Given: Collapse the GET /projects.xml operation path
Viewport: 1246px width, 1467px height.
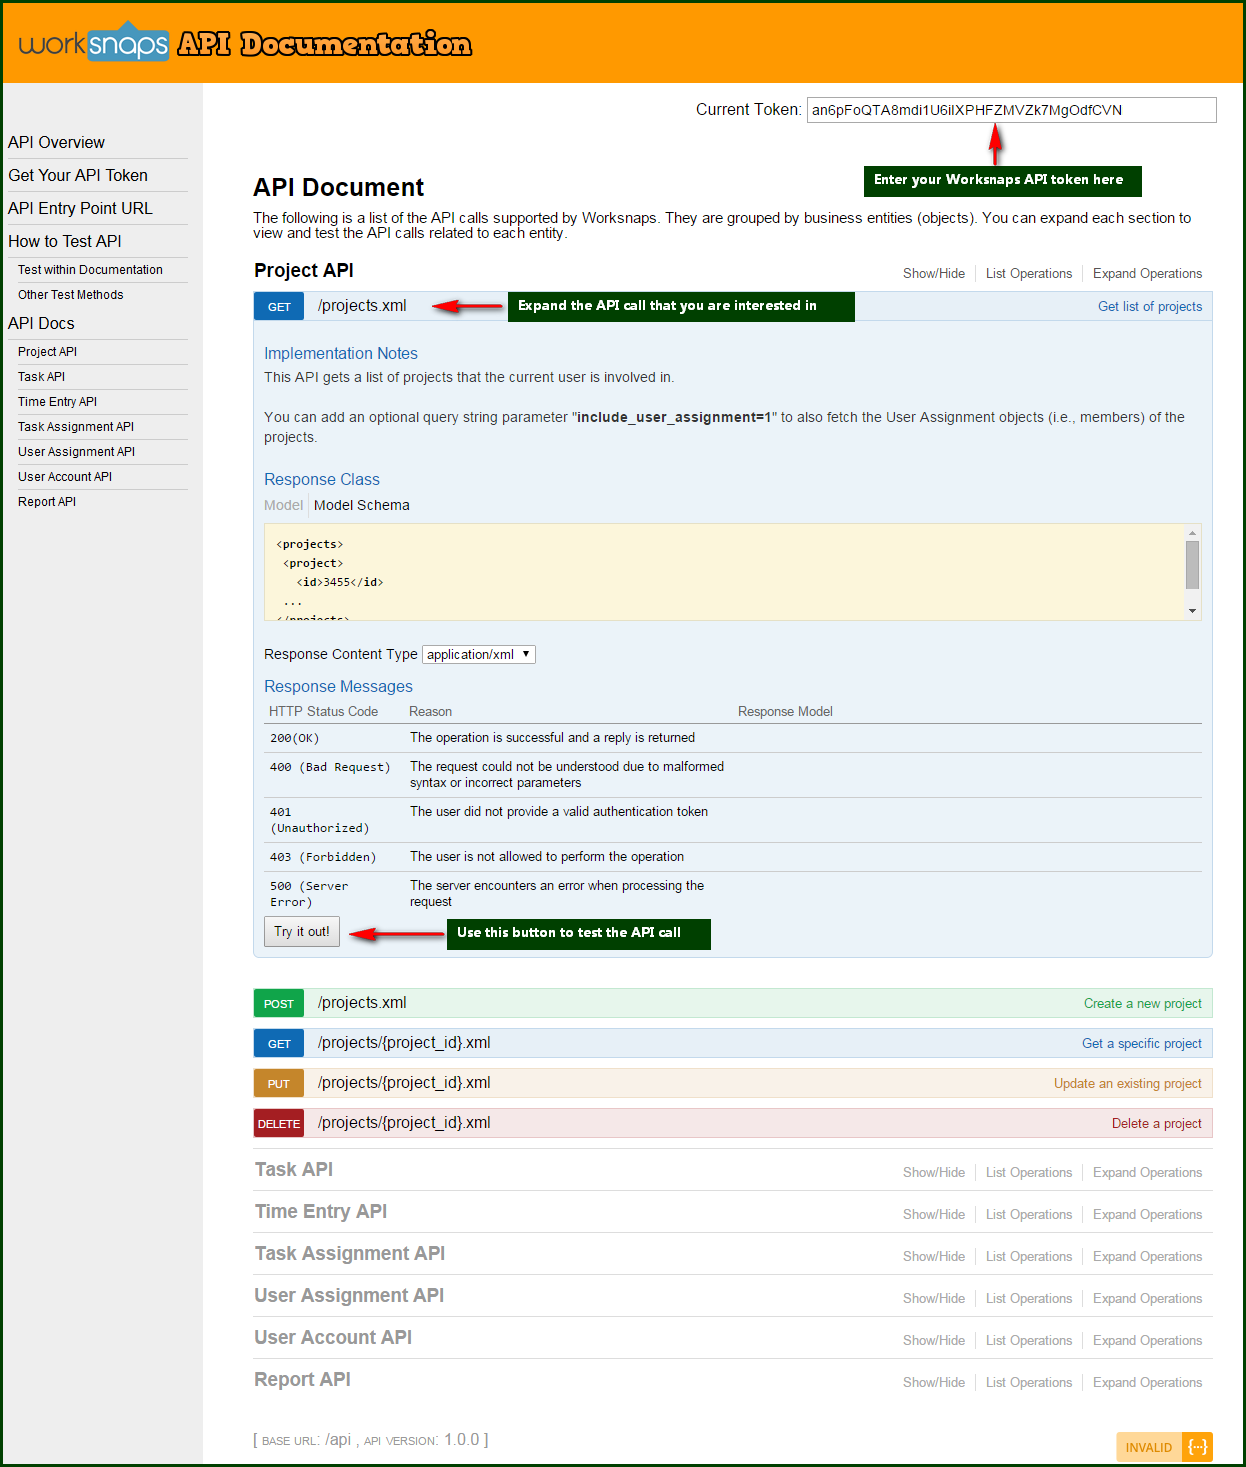Looking at the screenshot, I should 362,306.
